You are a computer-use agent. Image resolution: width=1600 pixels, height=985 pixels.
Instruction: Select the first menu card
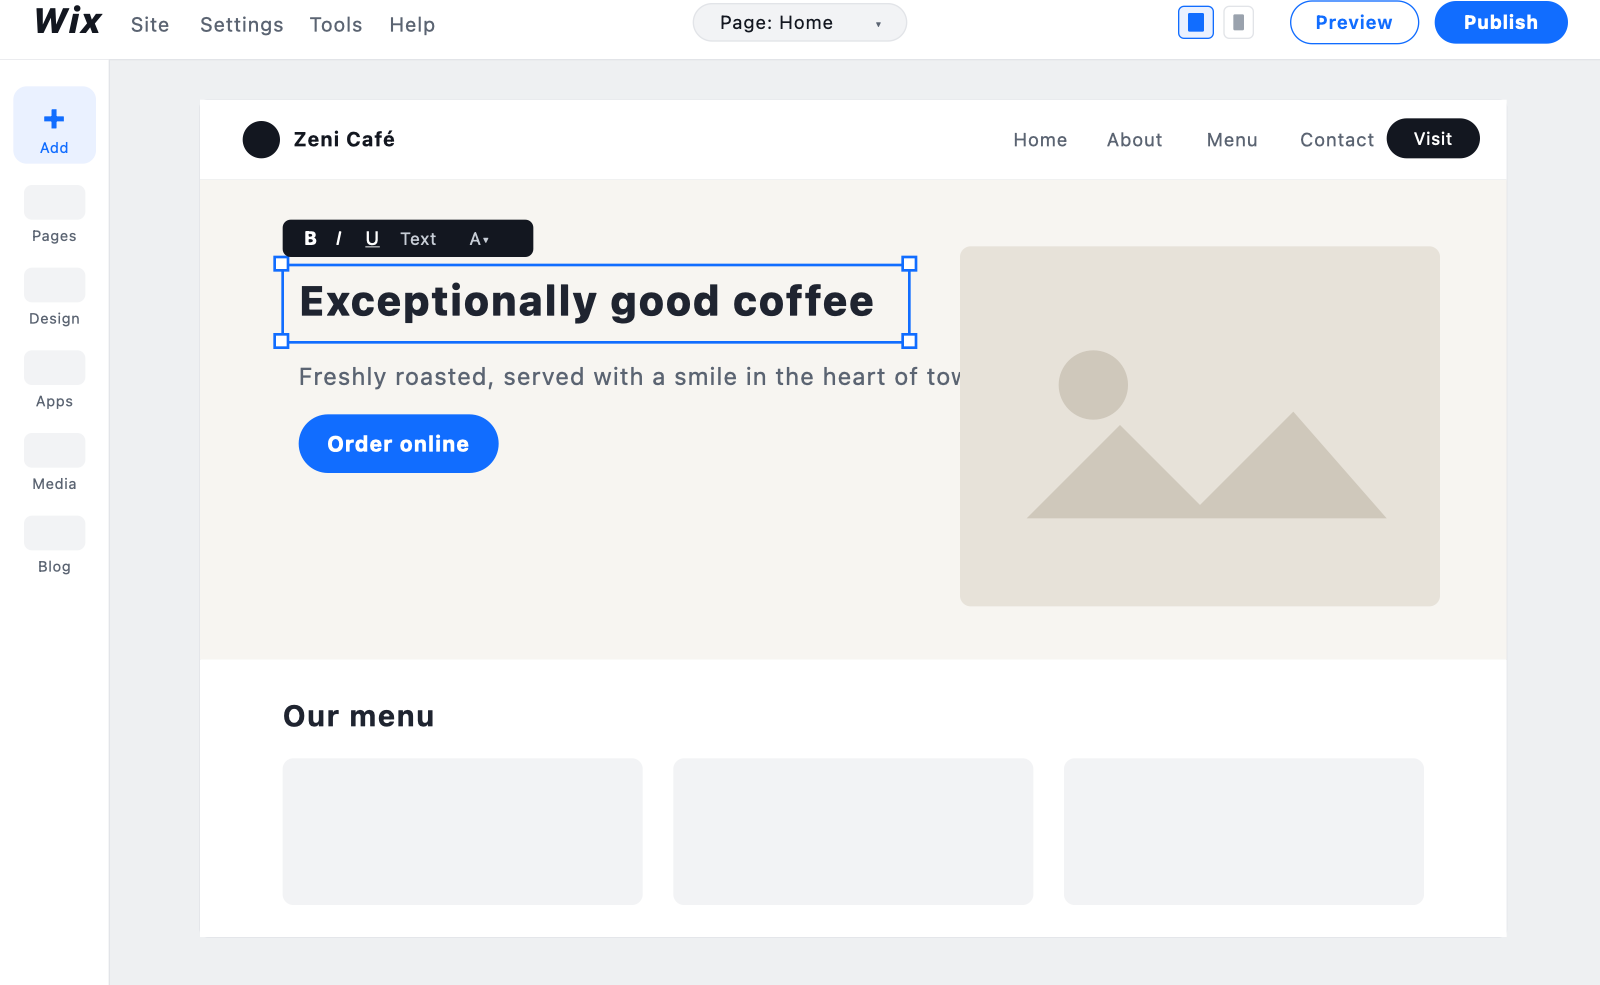[x=462, y=831]
